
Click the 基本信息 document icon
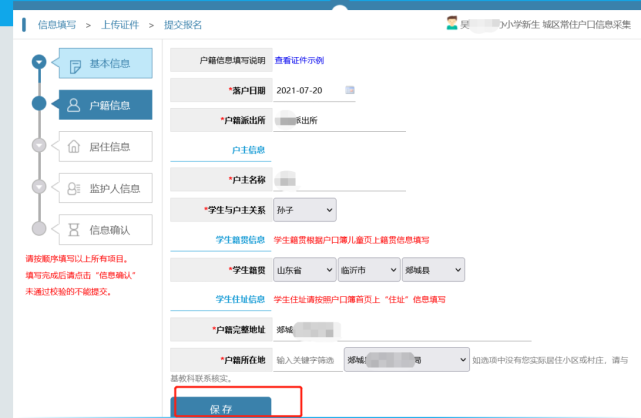point(75,66)
